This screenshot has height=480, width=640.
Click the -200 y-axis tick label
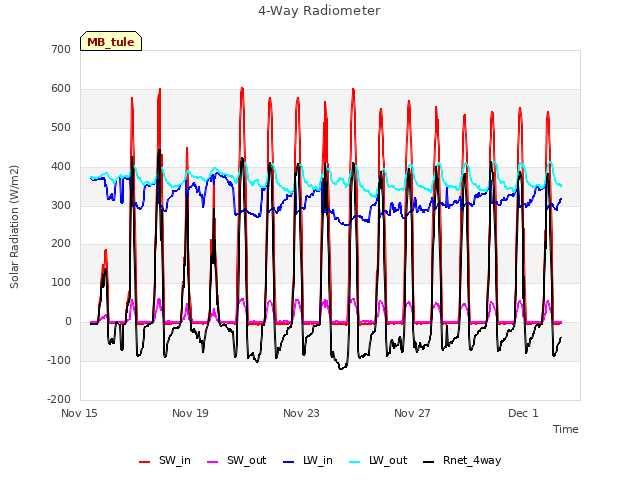tap(59, 399)
